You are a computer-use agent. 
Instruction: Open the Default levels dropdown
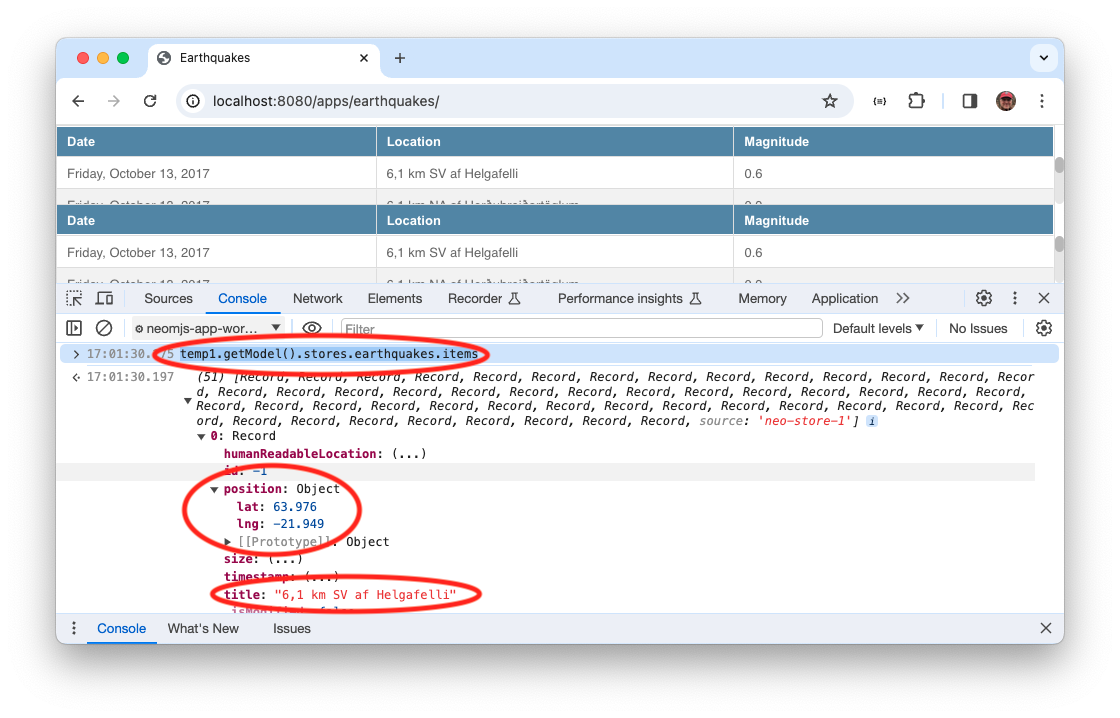coord(878,328)
